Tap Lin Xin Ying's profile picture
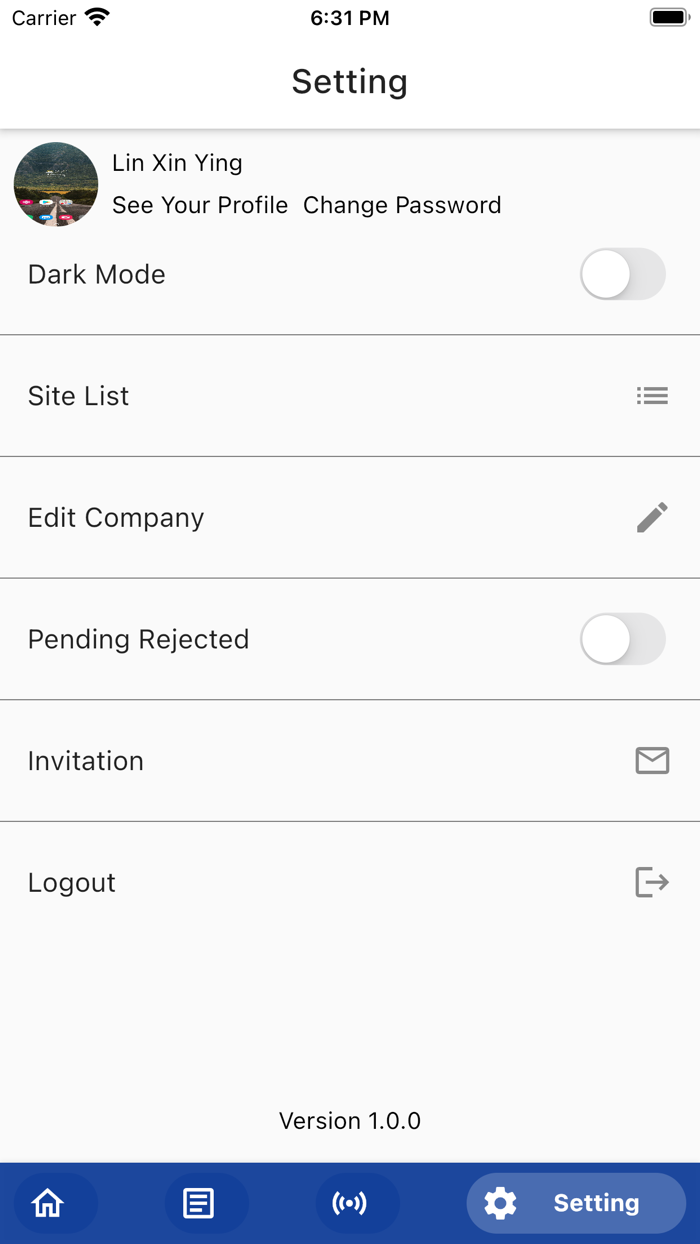Image resolution: width=700 pixels, height=1244 pixels. (x=55, y=184)
